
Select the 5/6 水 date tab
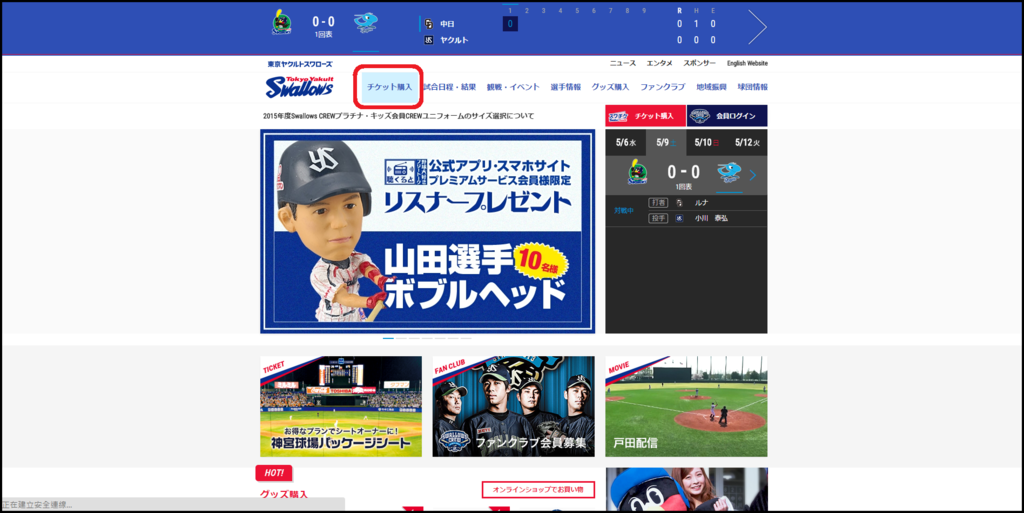[x=626, y=142]
